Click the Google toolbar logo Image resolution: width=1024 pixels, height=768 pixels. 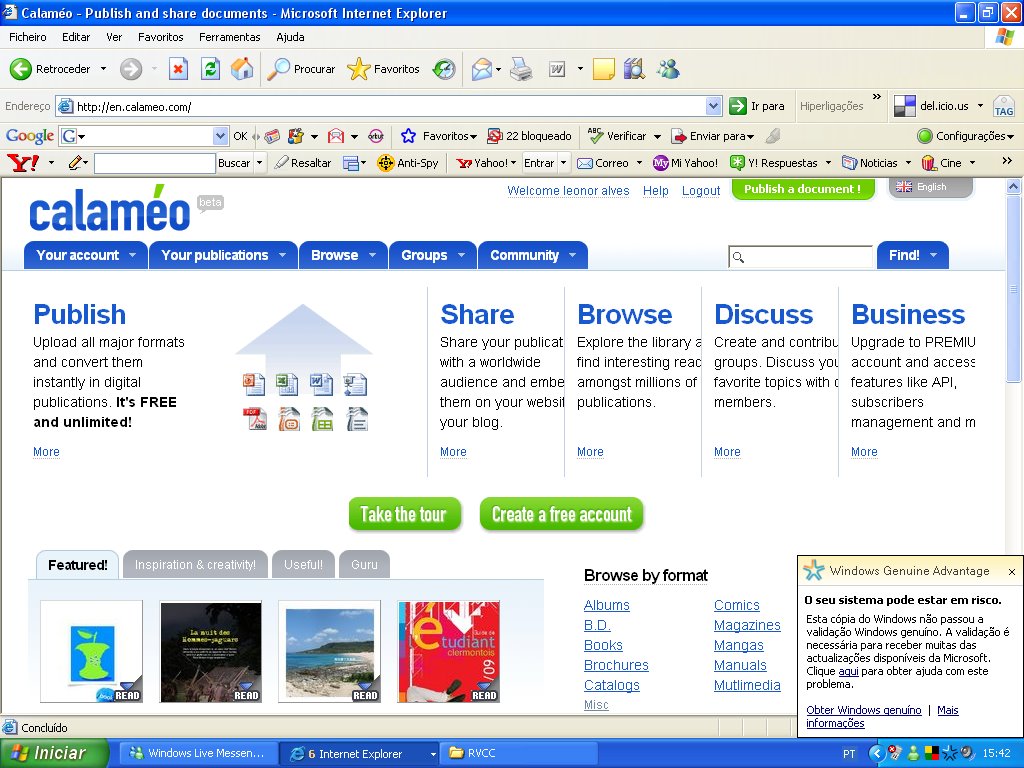29,136
